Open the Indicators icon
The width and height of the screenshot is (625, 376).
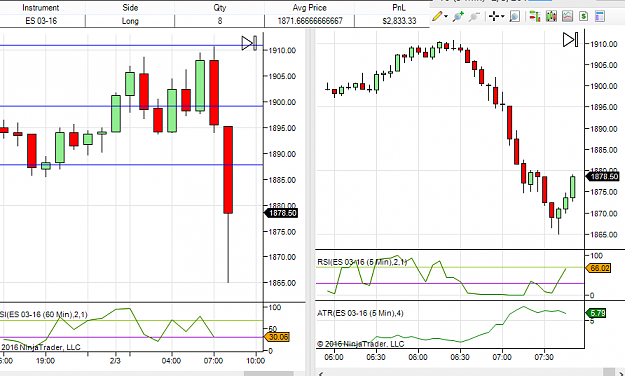567,16
